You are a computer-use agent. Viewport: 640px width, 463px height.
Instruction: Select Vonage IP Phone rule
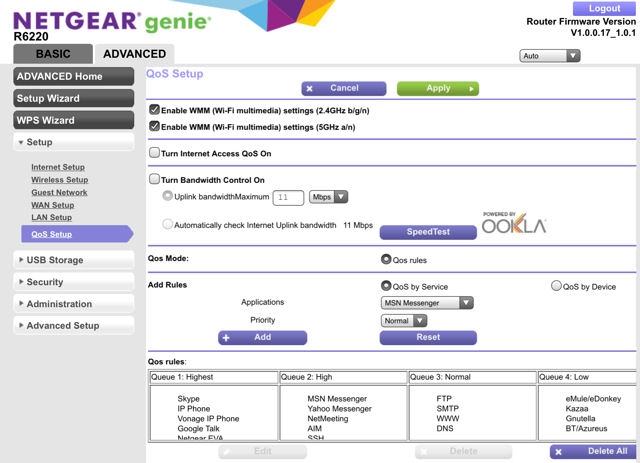[x=208, y=418]
